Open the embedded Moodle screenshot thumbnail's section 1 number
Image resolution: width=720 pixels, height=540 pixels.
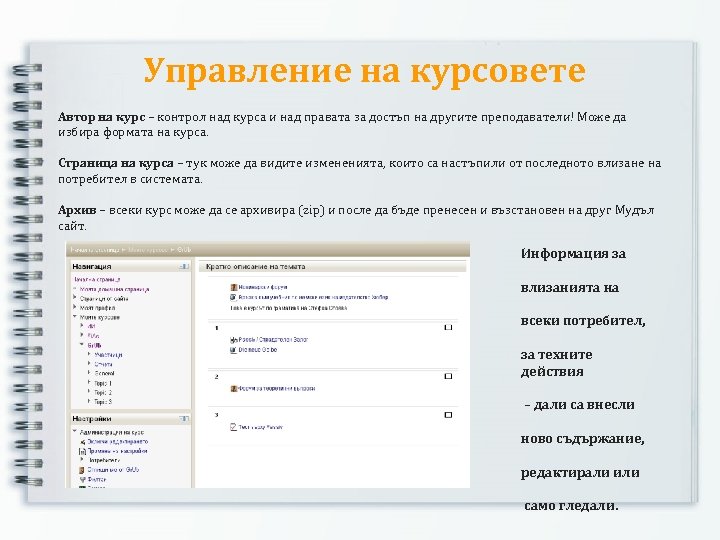[217, 328]
